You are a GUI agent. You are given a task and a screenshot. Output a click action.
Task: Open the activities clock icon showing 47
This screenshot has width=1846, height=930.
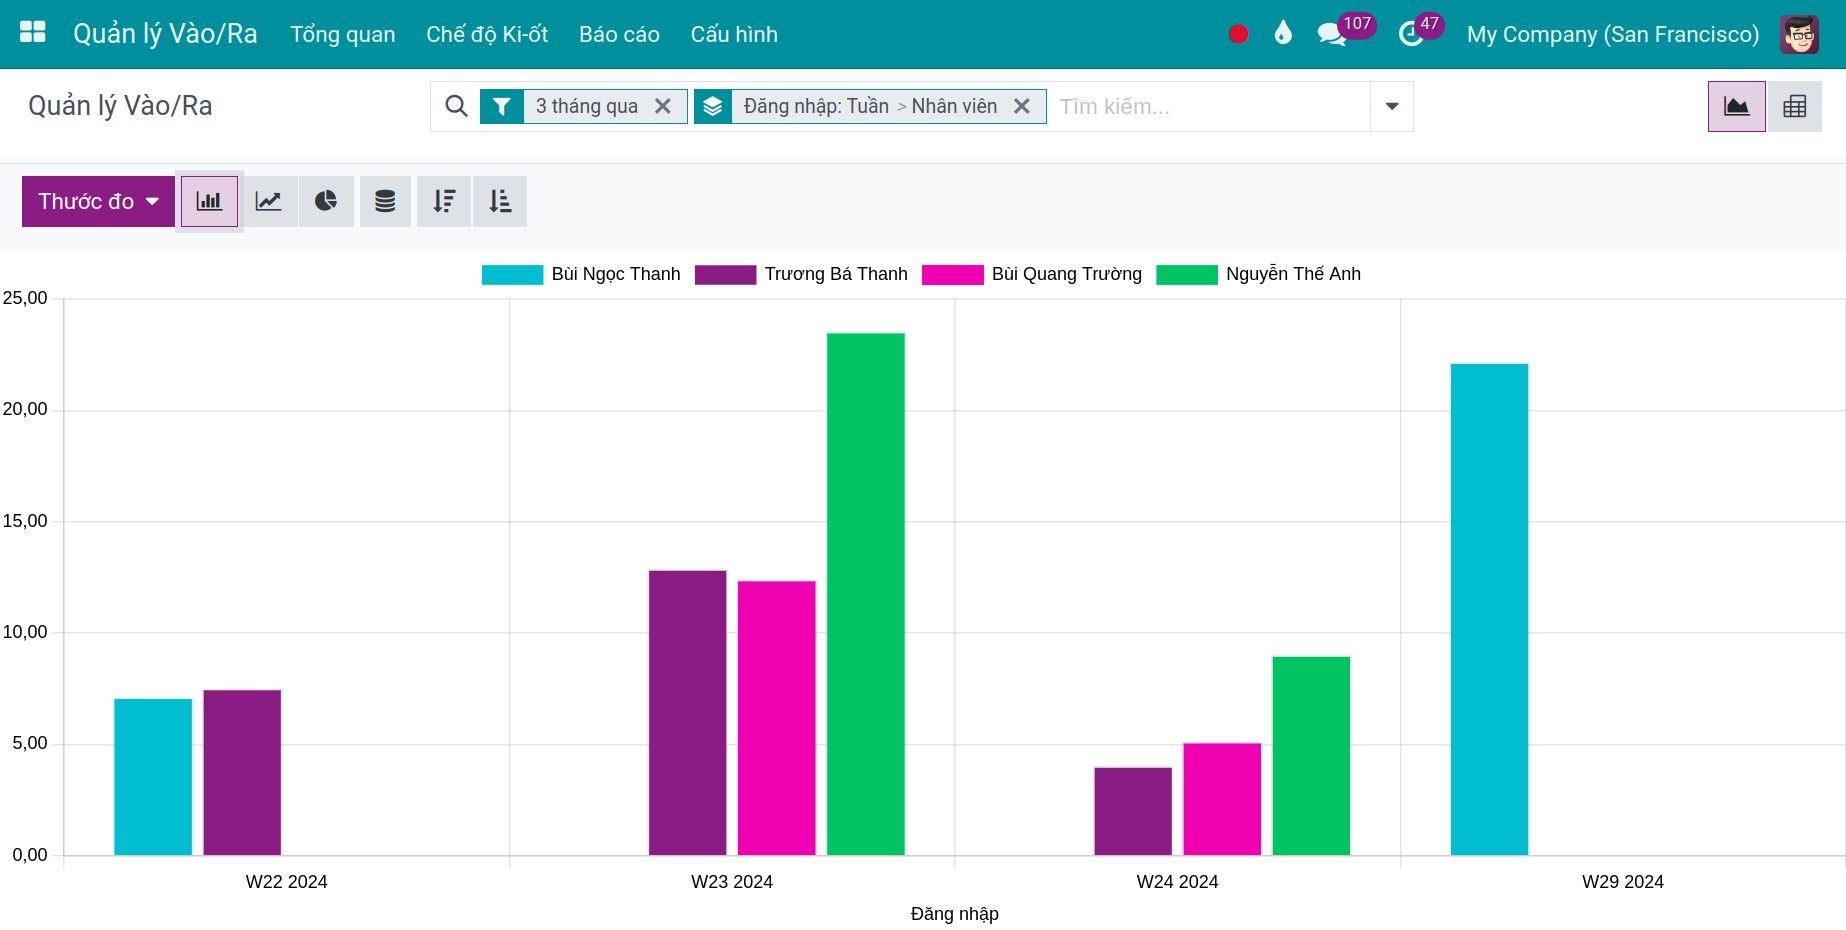1421,32
